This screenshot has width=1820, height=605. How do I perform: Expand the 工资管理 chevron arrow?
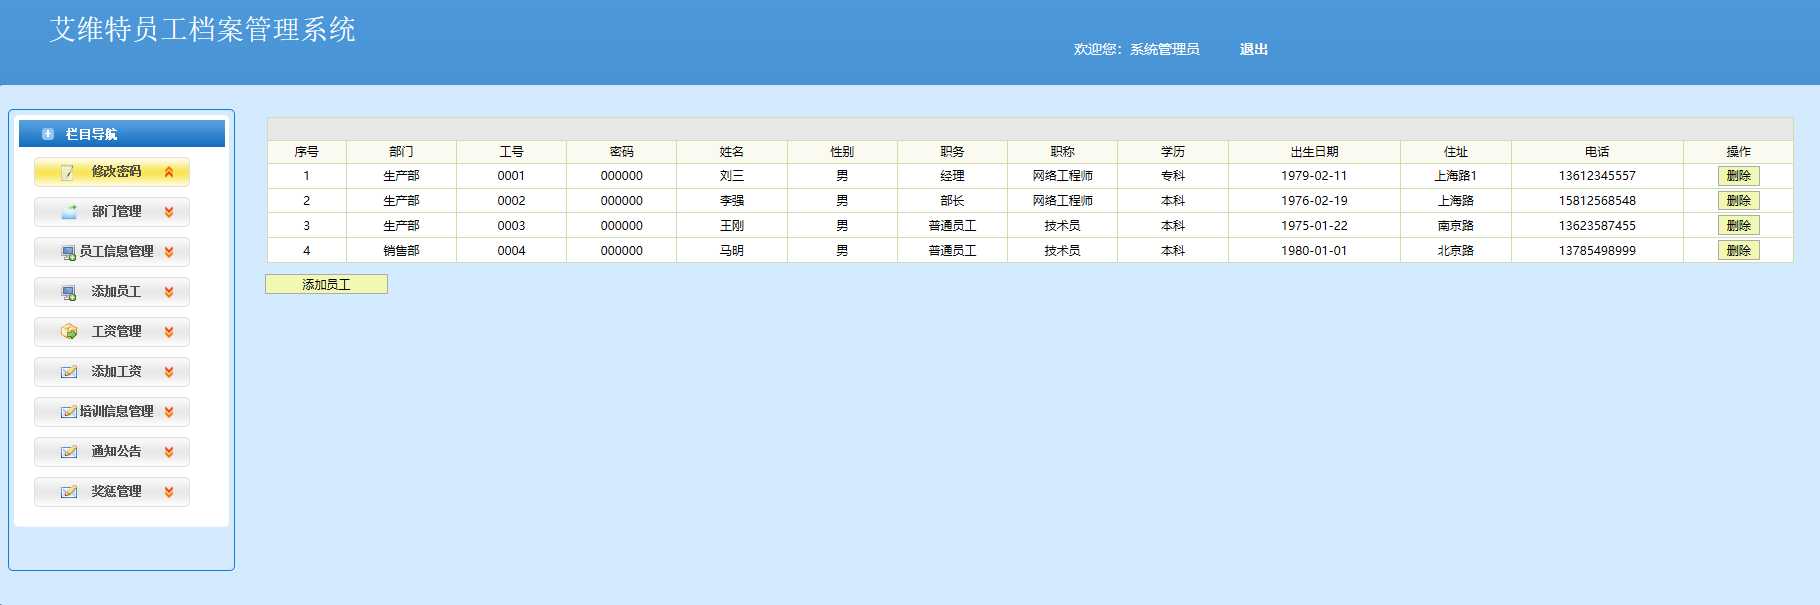(169, 332)
